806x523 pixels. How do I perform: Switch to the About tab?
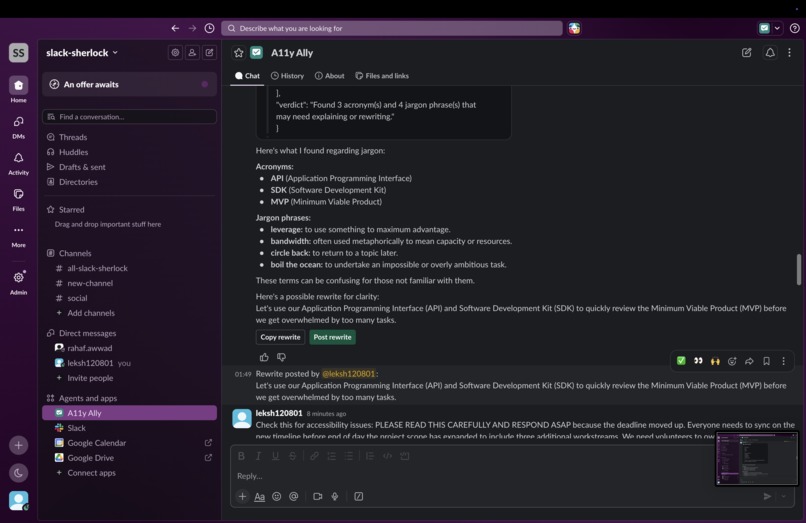pyautogui.click(x=329, y=76)
